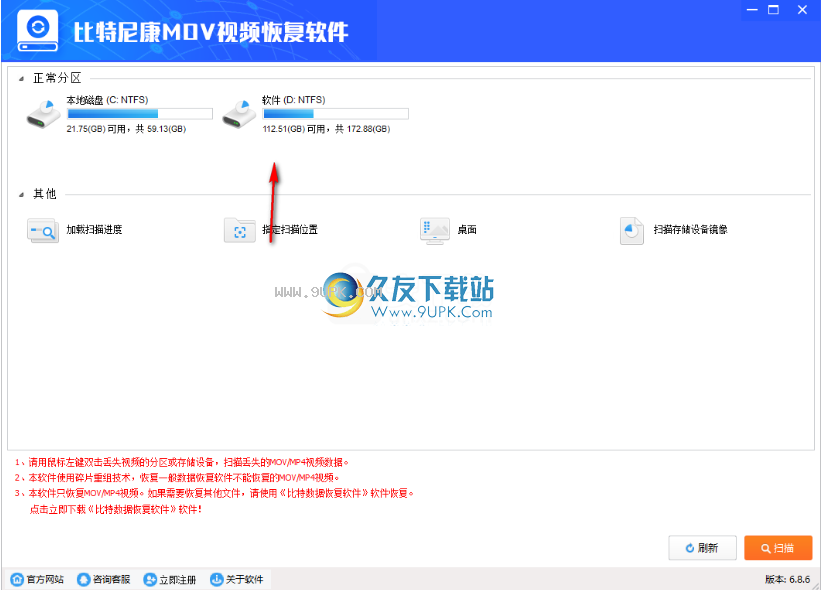Image resolution: width=822 pixels, height=590 pixels.
Task: Select the 软件 (D: NTFS) label
Action: coord(294,100)
